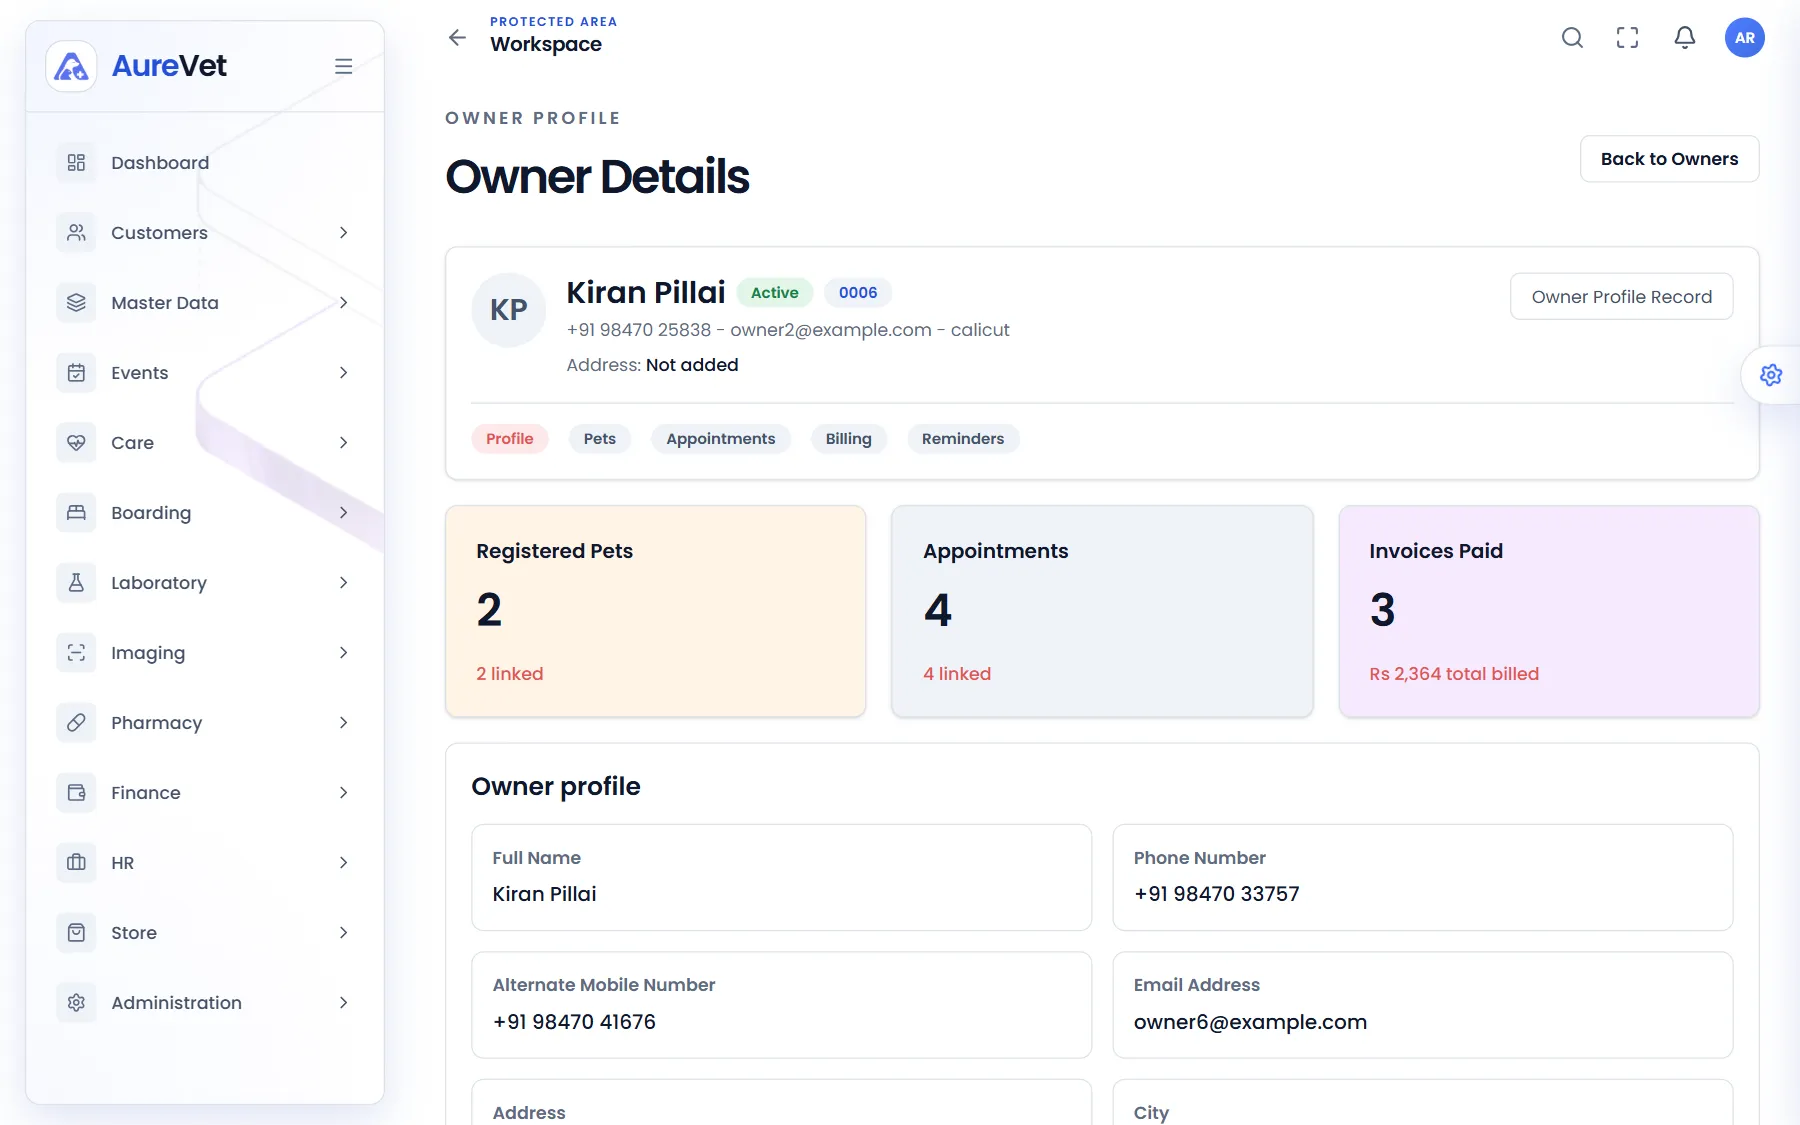Expand the Events submenu chevron
This screenshot has height=1125, width=1800.
343,372
